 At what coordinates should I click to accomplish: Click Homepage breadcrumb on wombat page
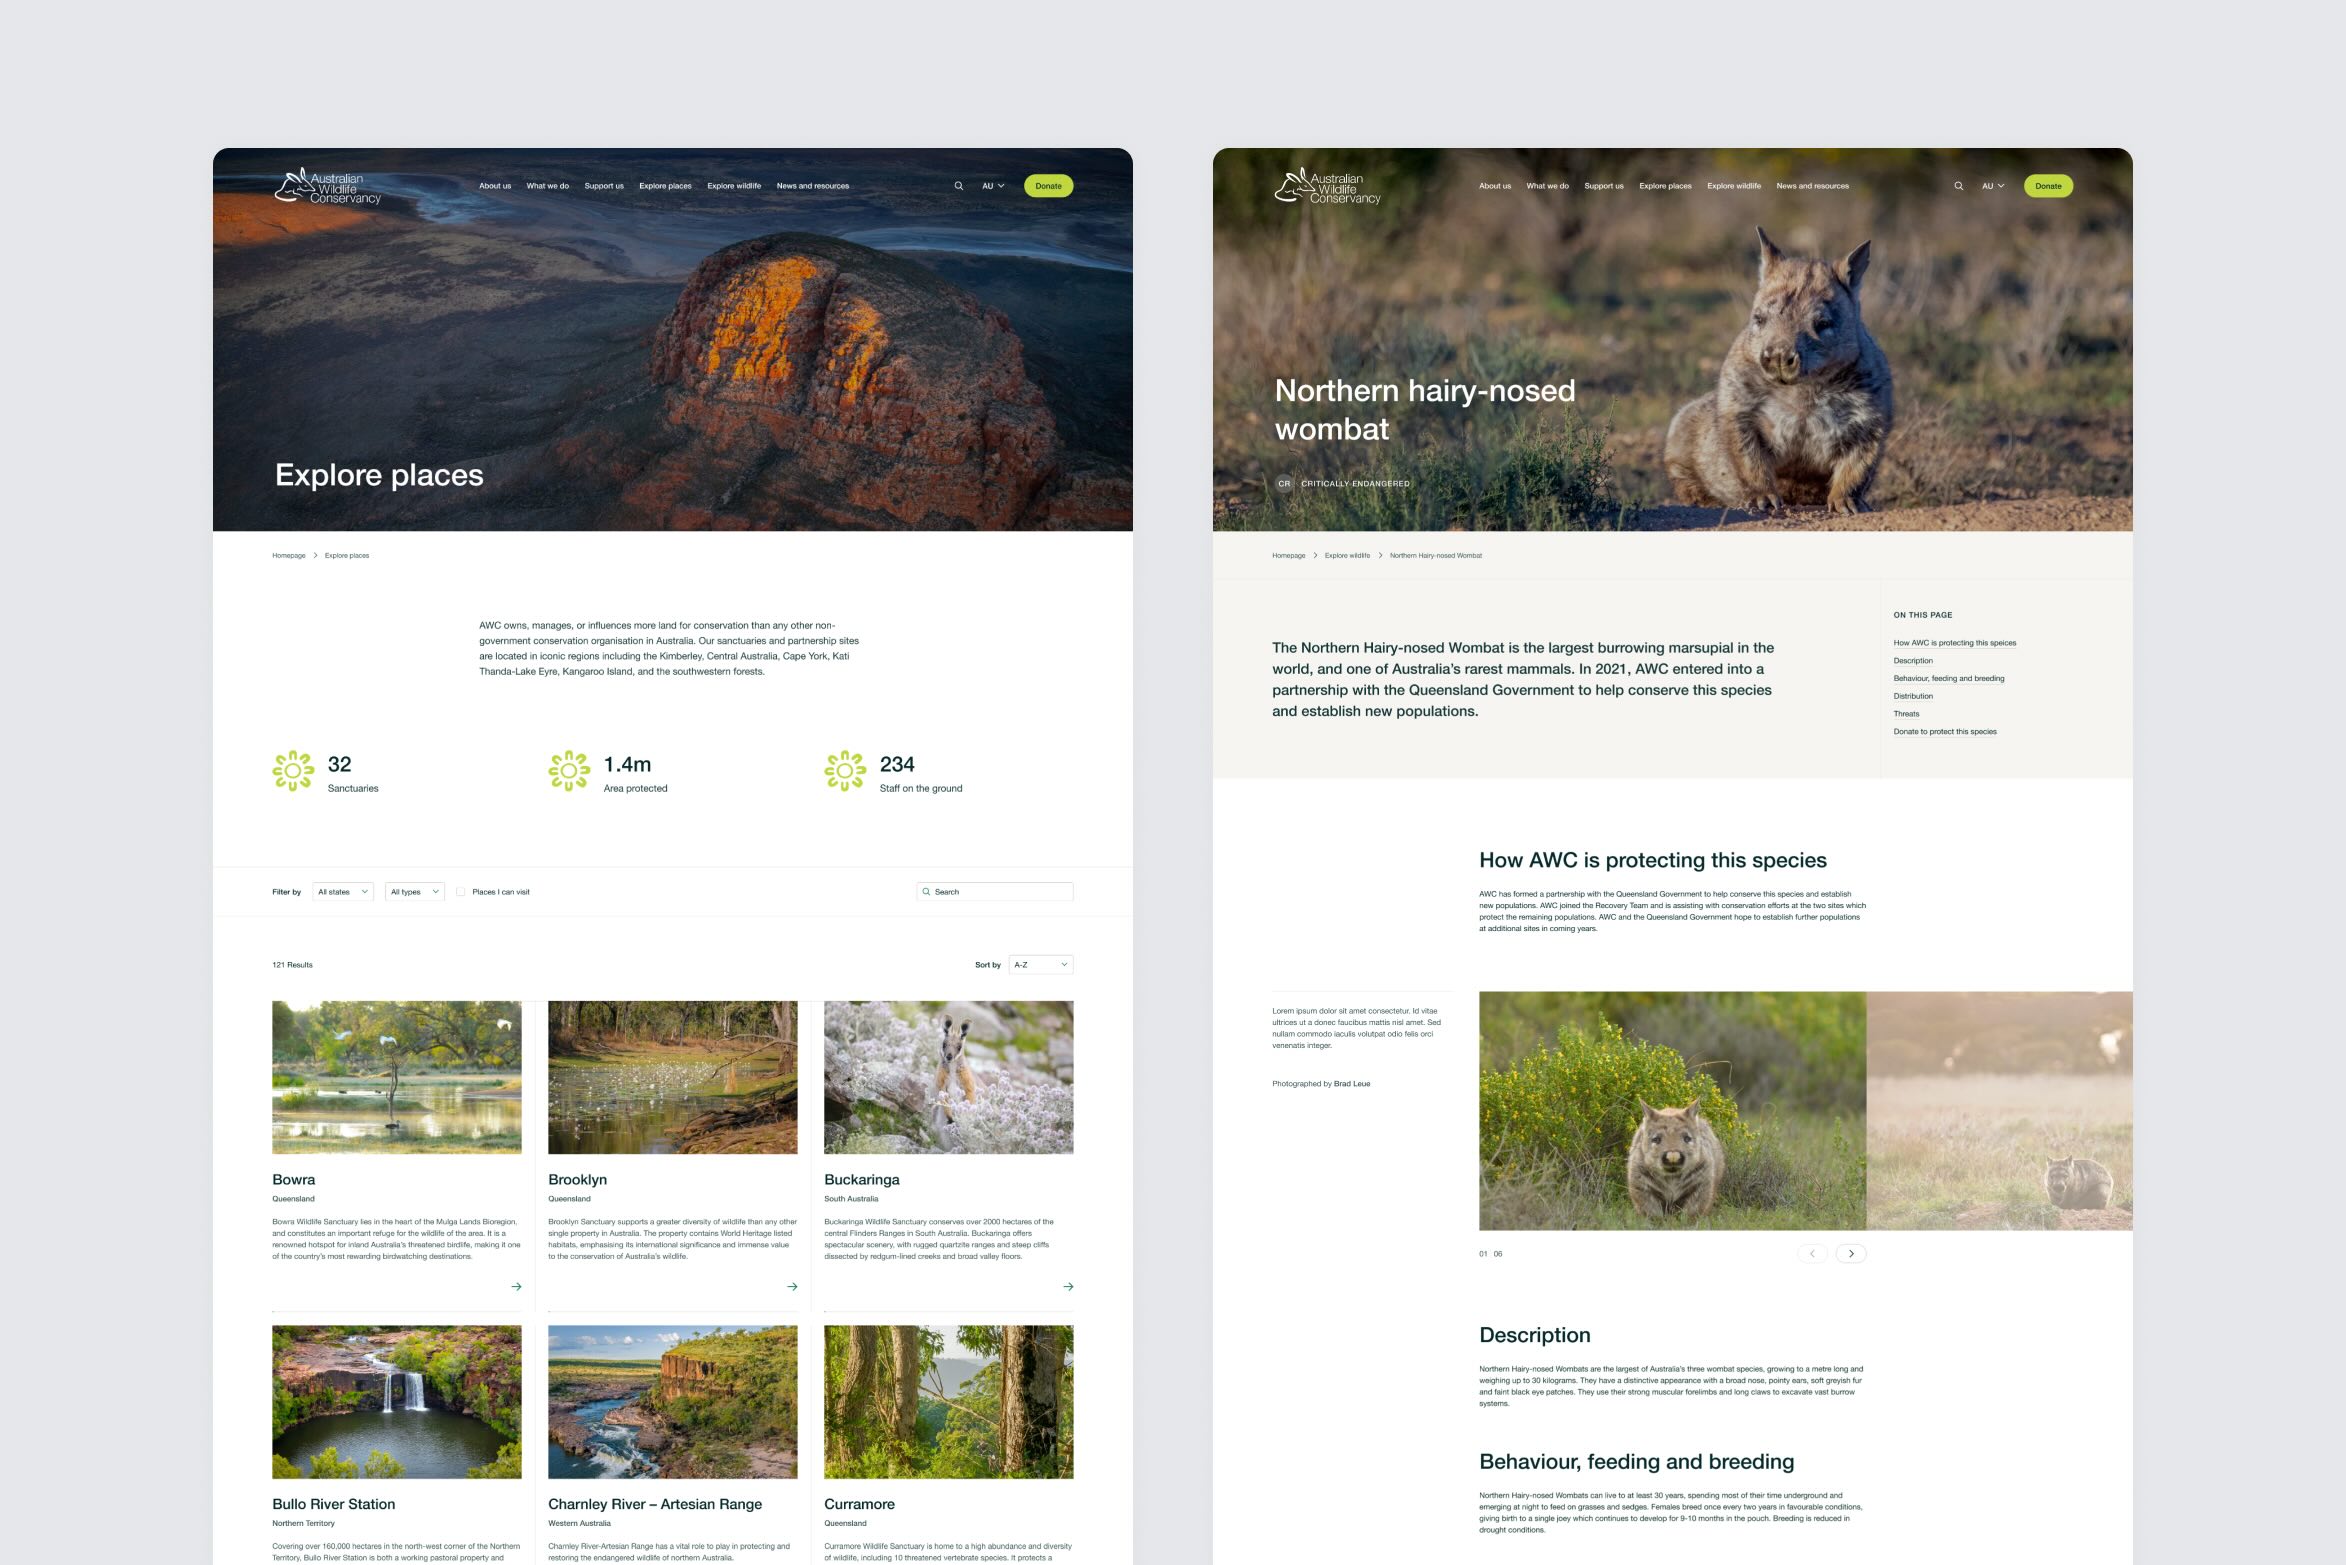point(1289,556)
